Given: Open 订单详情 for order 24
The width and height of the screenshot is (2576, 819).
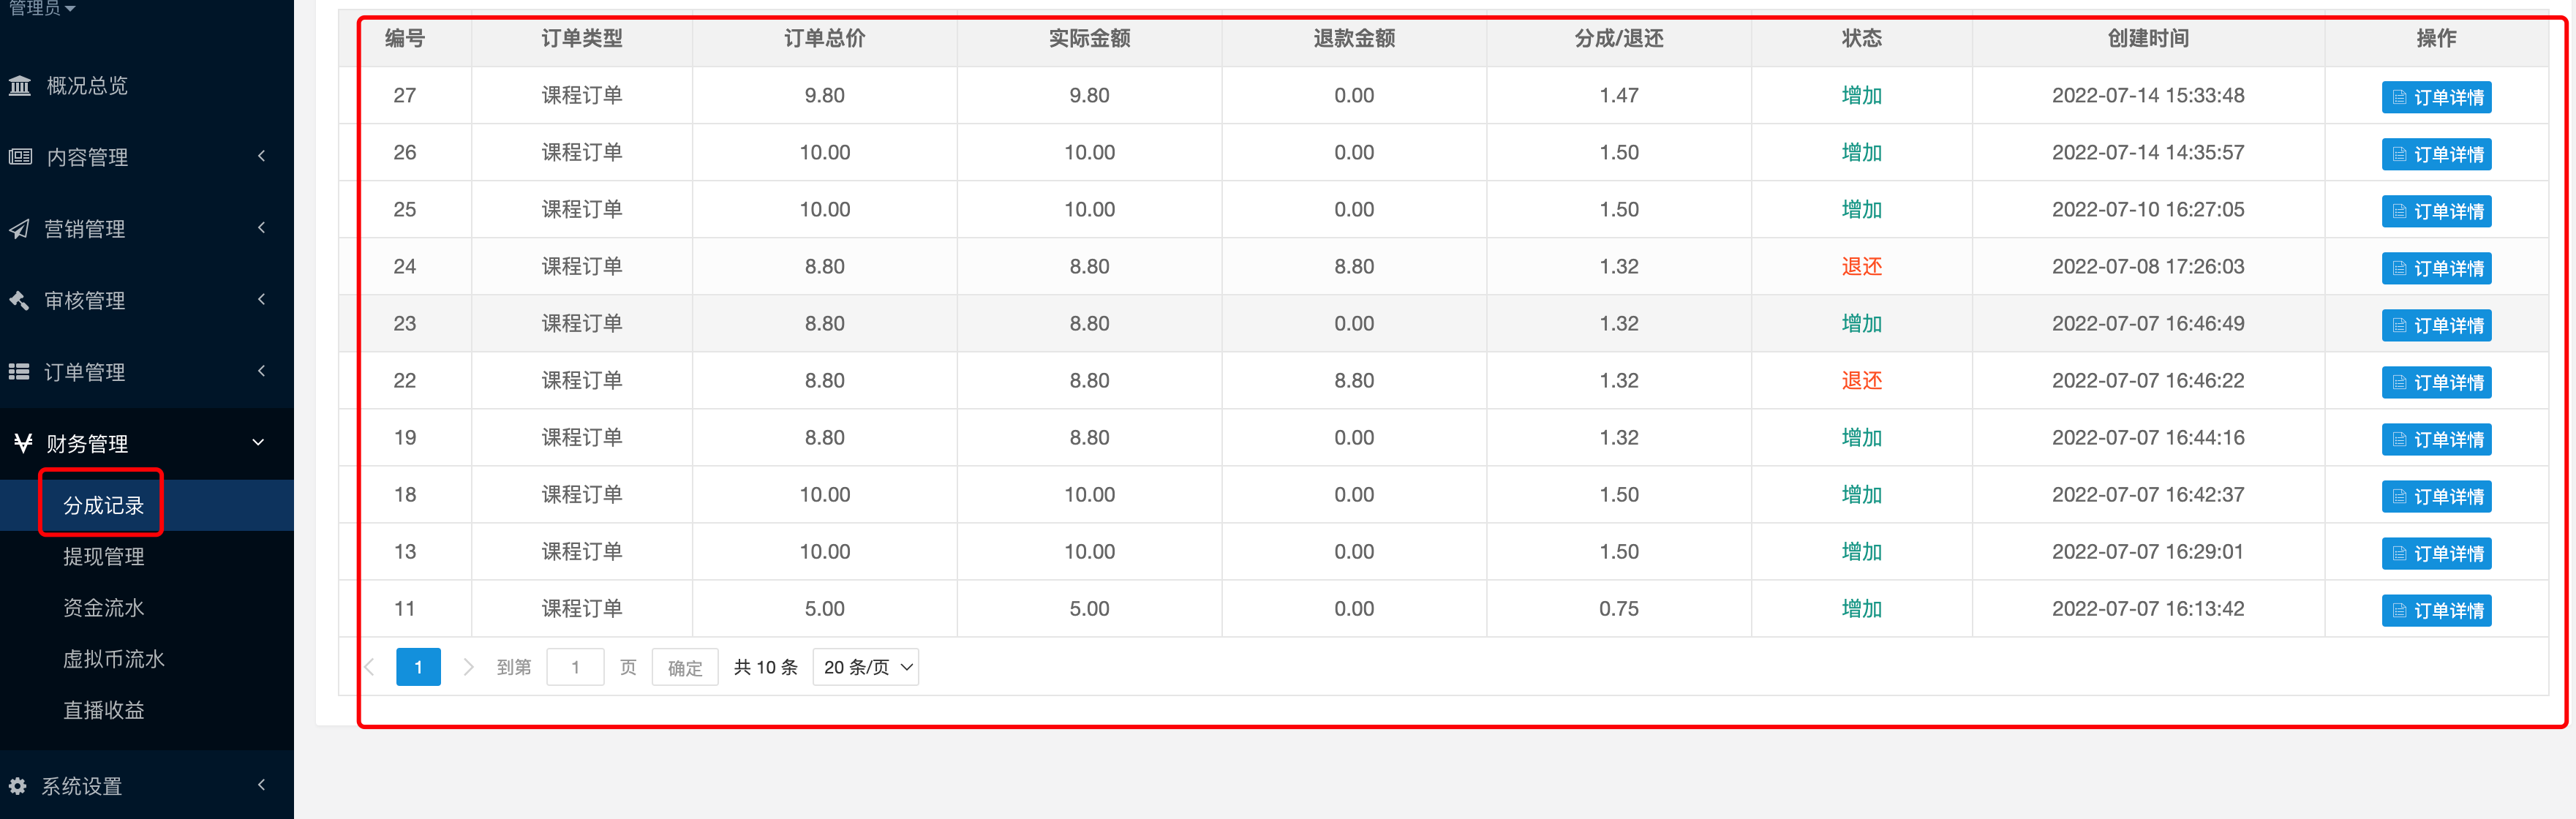Looking at the screenshot, I should tap(2436, 268).
